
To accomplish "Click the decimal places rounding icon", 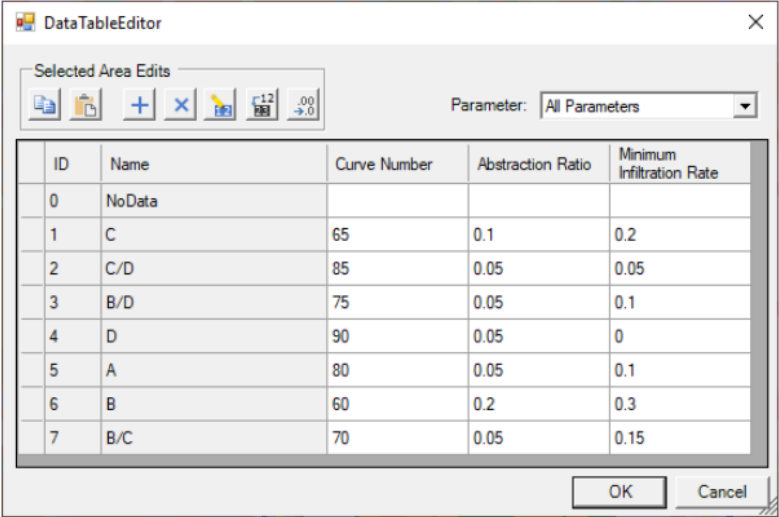I will pyautogui.click(x=302, y=105).
